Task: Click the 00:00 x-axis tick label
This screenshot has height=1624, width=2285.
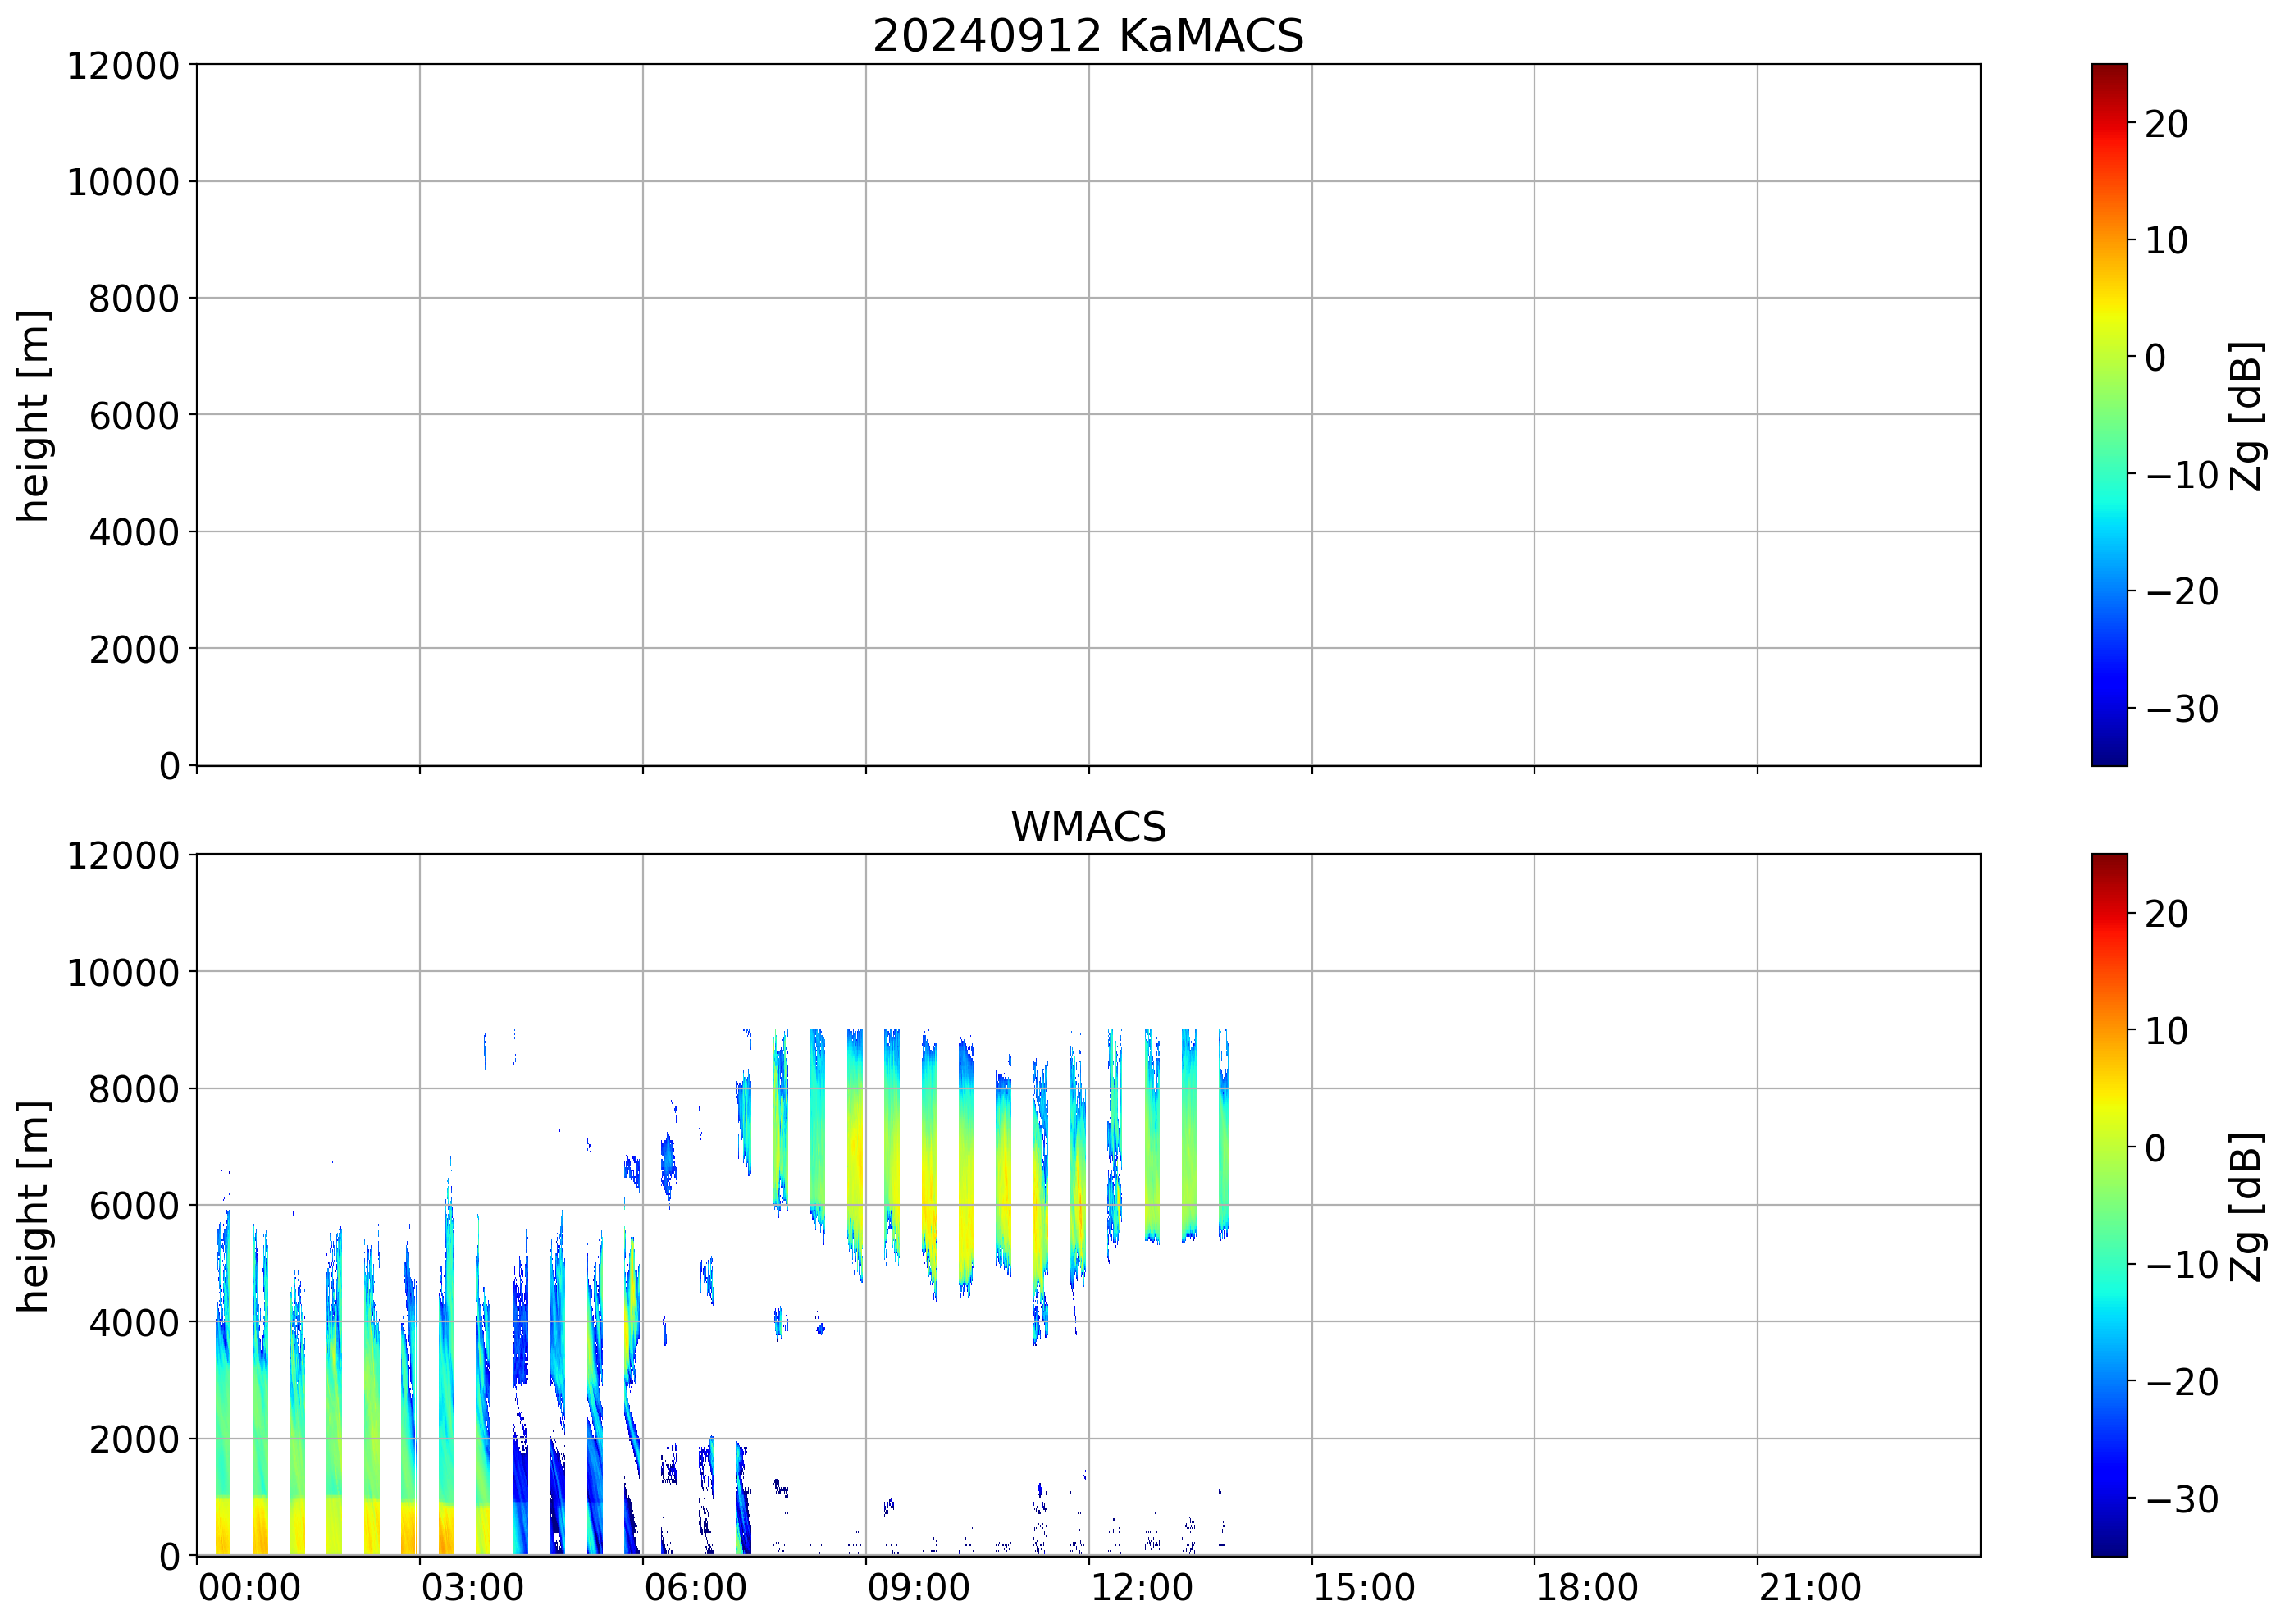Action: [x=249, y=1588]
